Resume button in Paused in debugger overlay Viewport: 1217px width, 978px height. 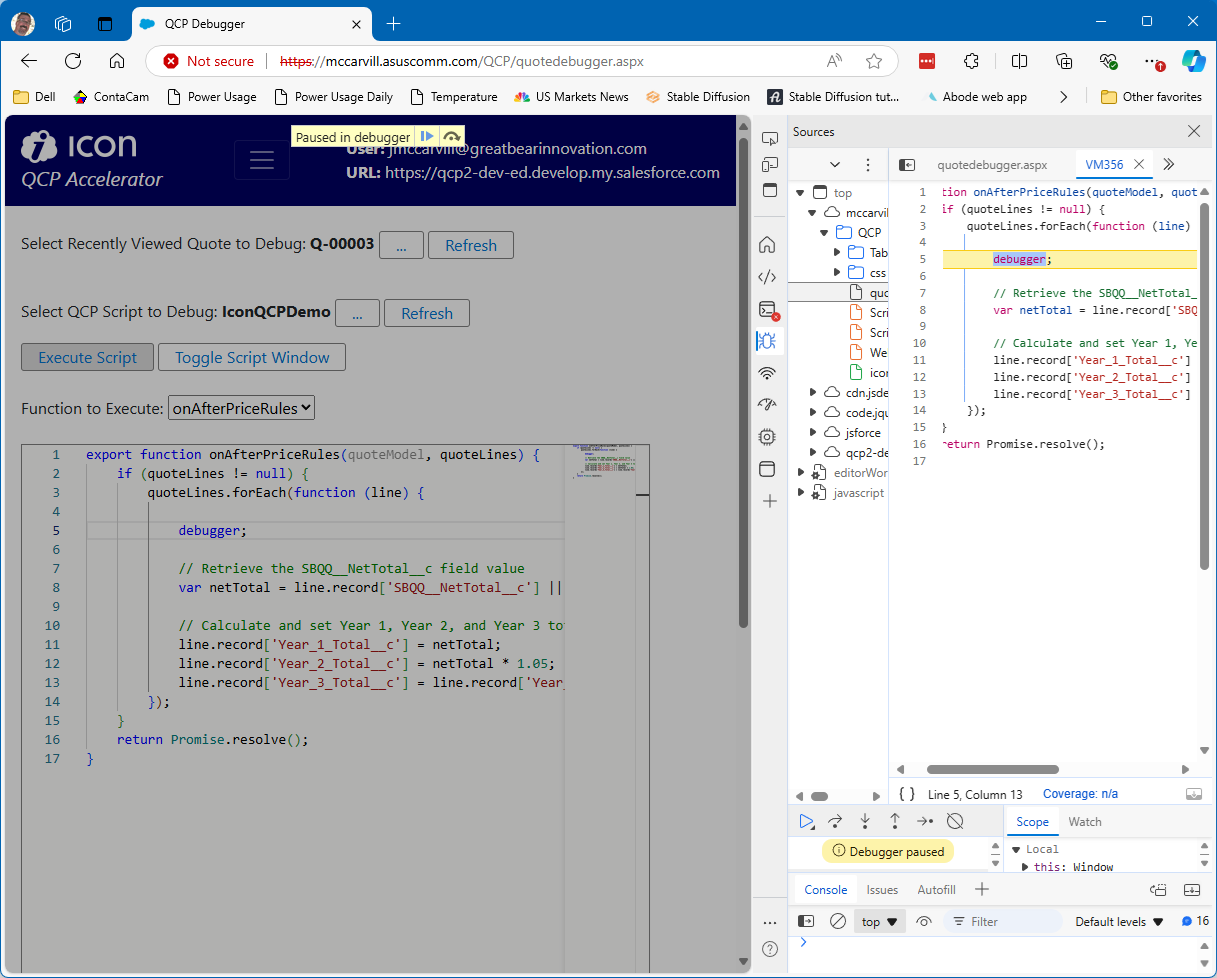click(427, 137)
